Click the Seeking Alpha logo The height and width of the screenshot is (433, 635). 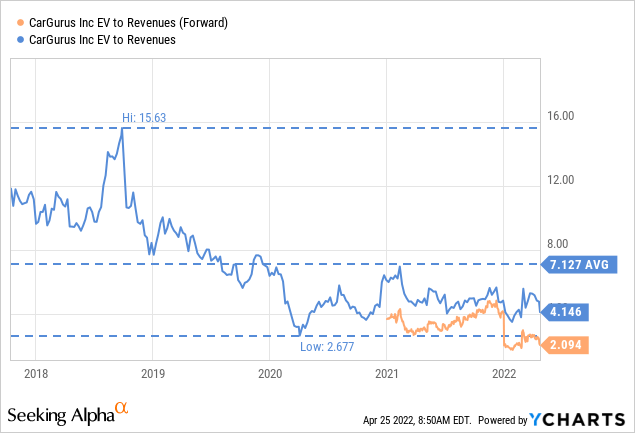point(68,414)
